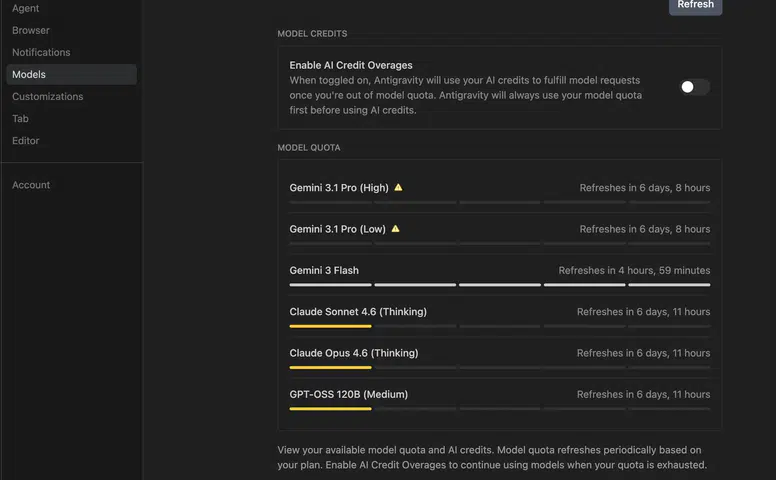The image size is (776, 480).
Task: Click the Claude Sonnet 4.6 (Thinking) quota bar
Action: 500,326
